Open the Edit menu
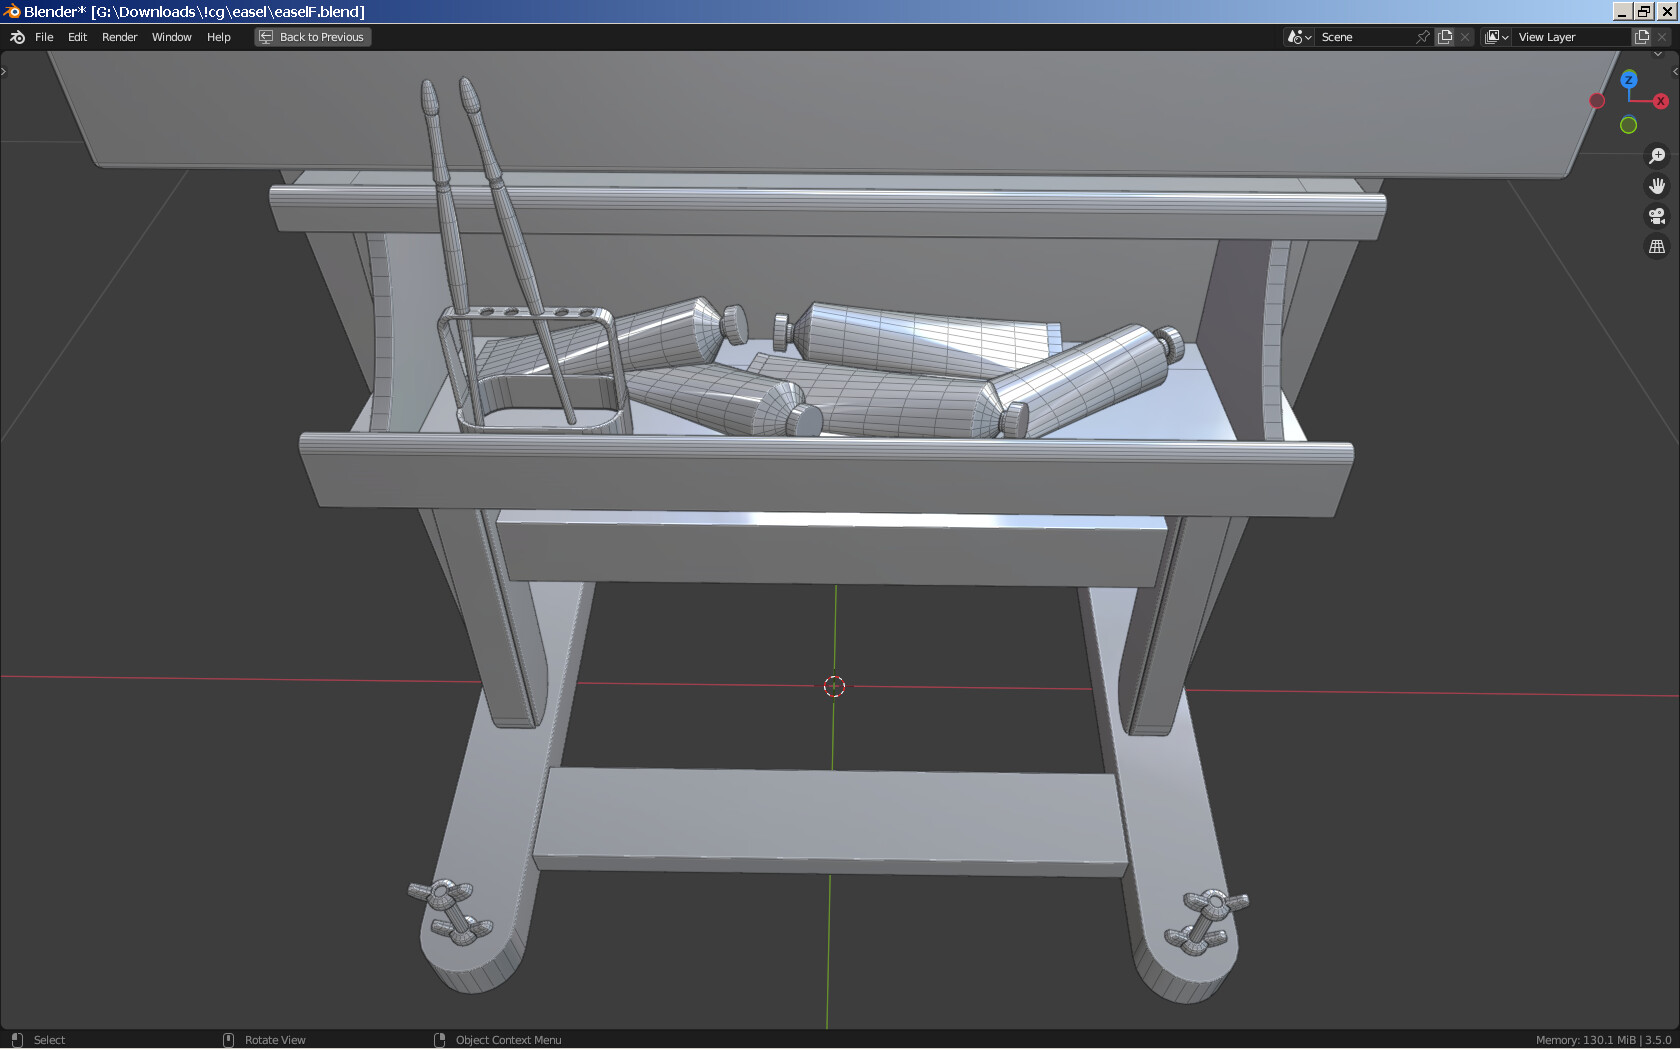Image resolution: width=1680 pixels, height=1050 pixels. pyautogui.click(x=77, y=37)
